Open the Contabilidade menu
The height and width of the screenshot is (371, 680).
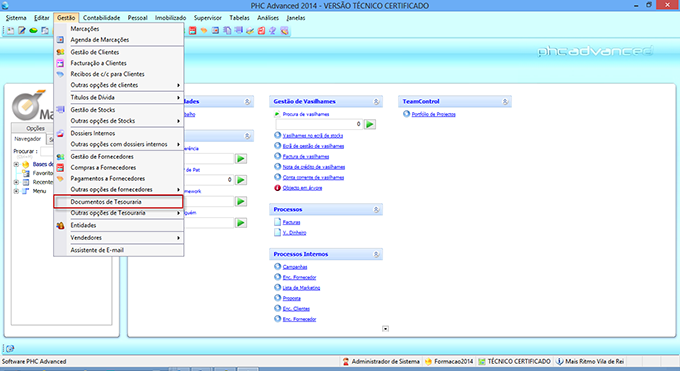[101, 18]
